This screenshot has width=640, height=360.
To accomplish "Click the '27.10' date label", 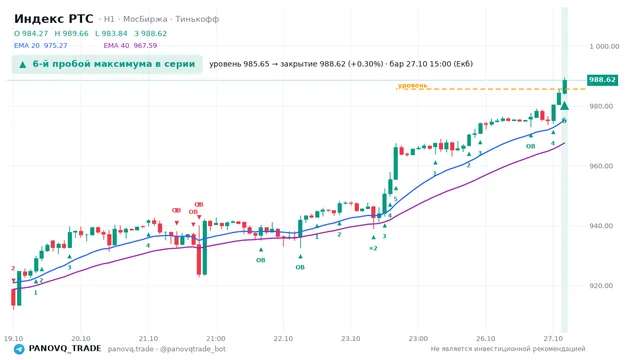I will 553,338.
